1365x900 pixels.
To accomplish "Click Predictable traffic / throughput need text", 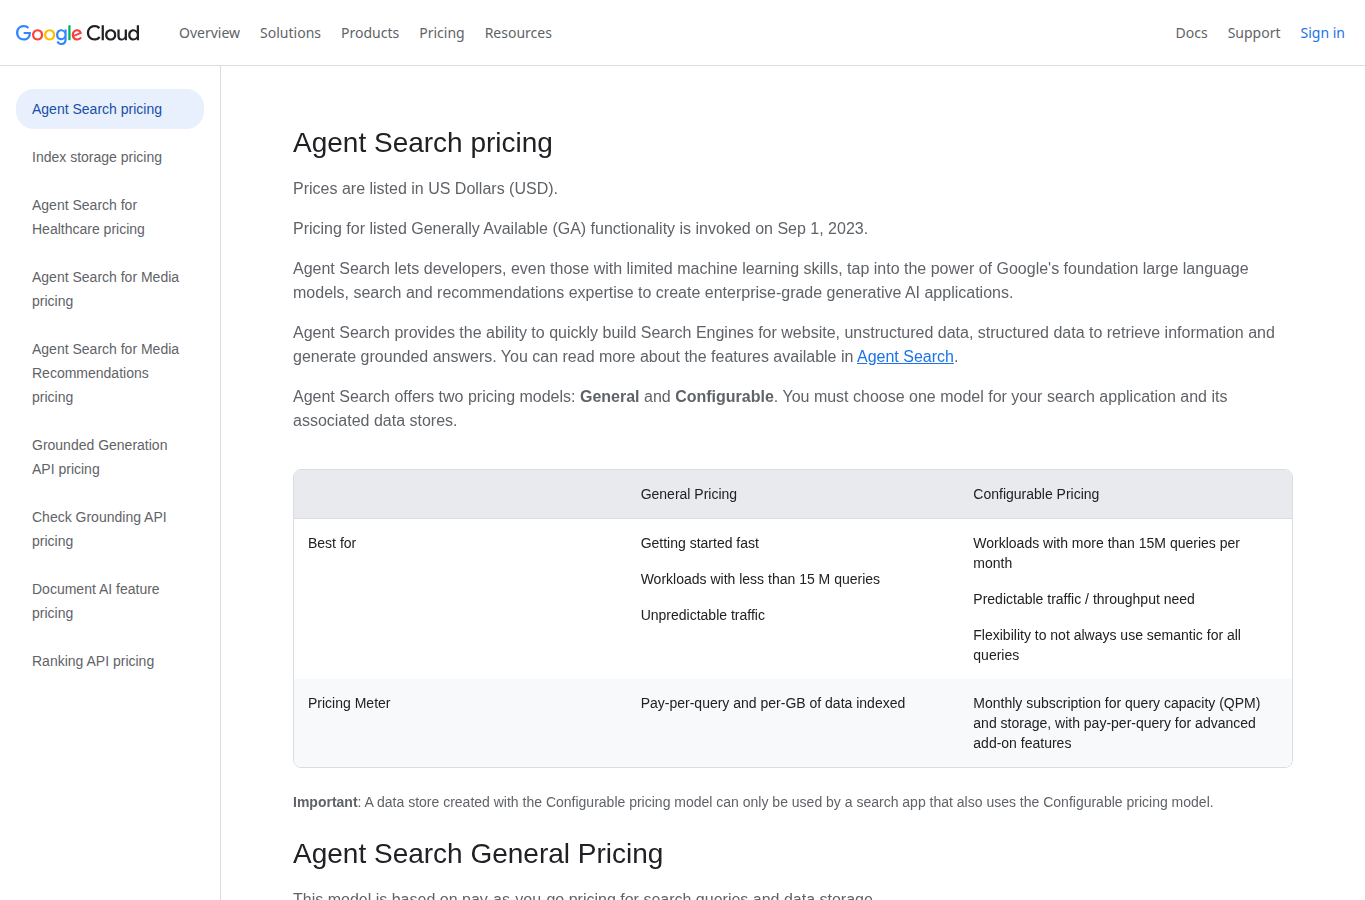I will pos(1084,599).
